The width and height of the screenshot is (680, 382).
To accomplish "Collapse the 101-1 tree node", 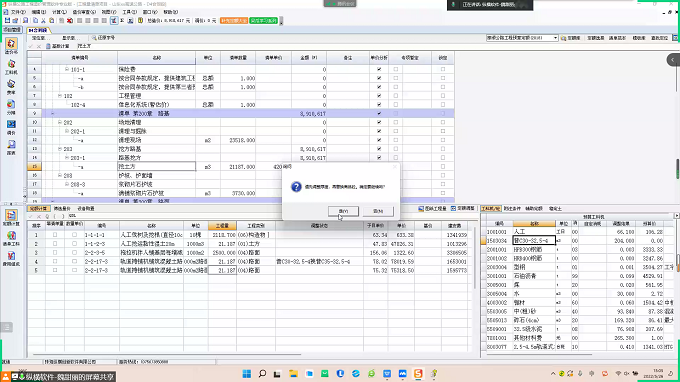I will click(x=67, y=69).
